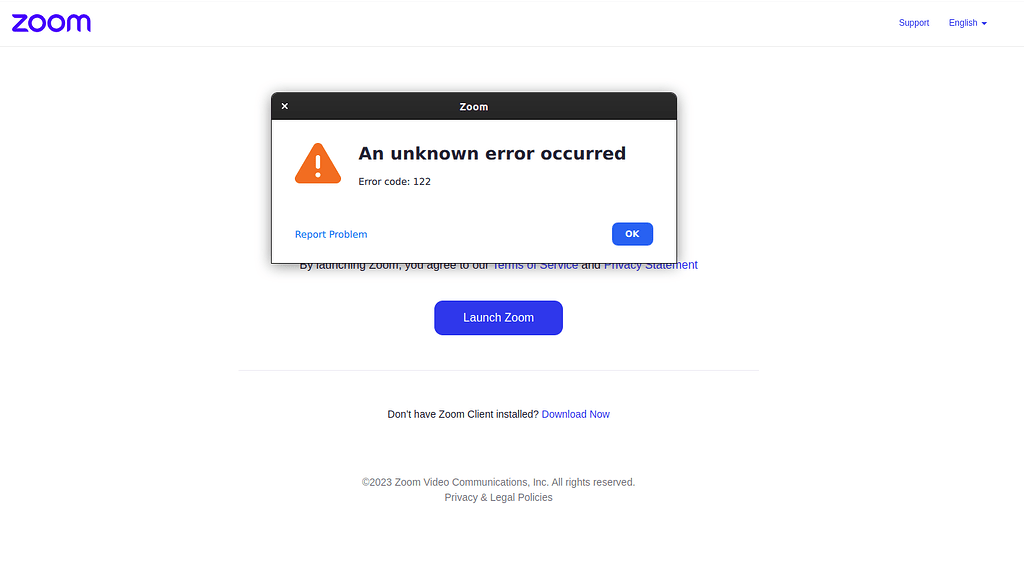This screenshot has width=1024, height=579.
Task: Click the Zoom logo in the header
Action: pos(51,23)
